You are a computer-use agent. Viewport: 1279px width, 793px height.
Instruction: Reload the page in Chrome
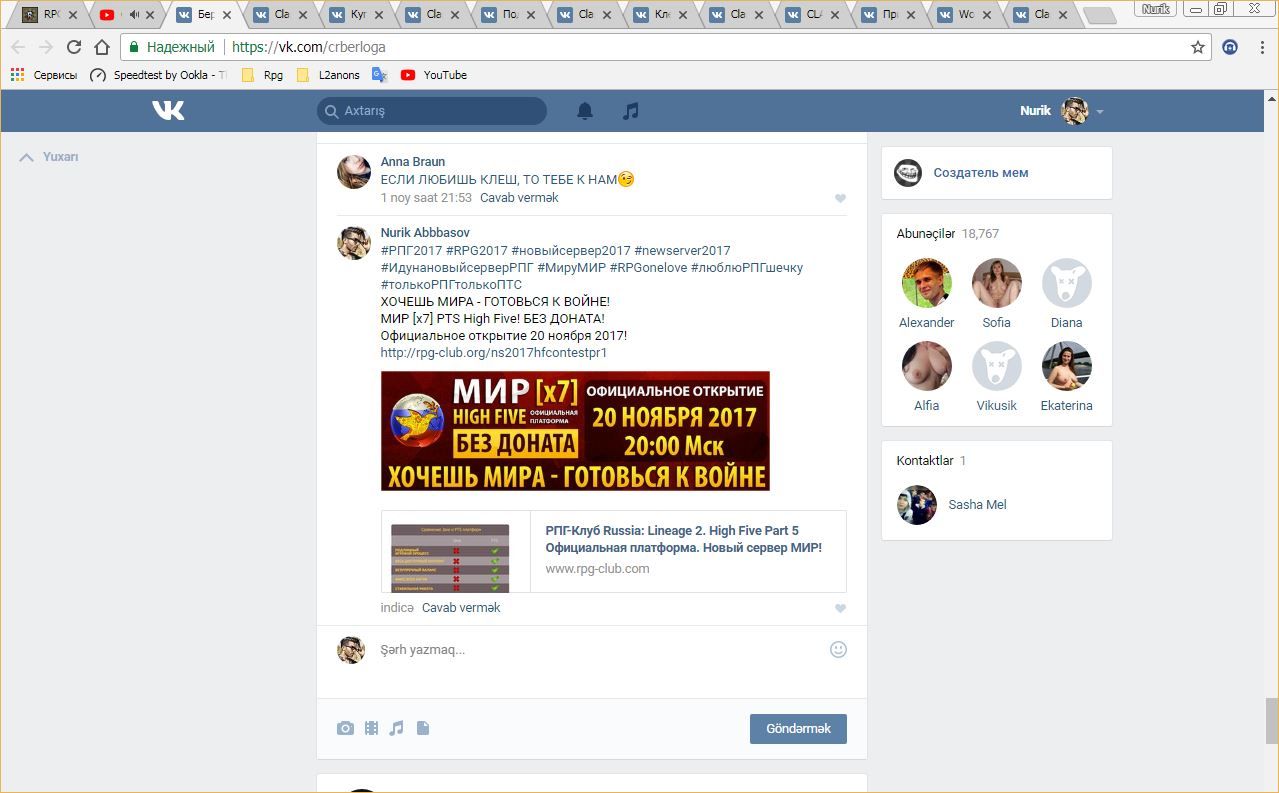coord(74,47)
